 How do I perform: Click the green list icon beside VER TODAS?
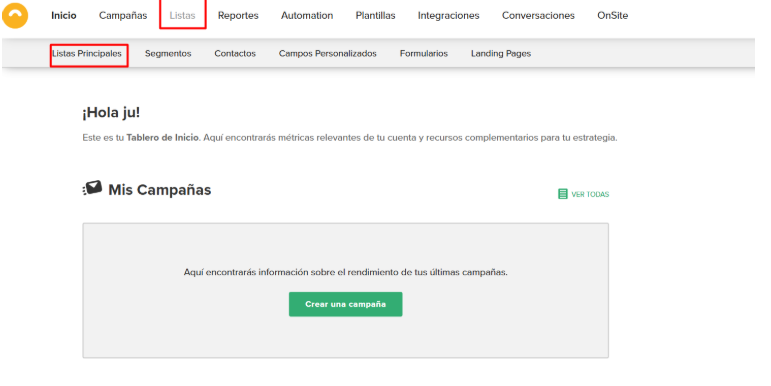563,194
